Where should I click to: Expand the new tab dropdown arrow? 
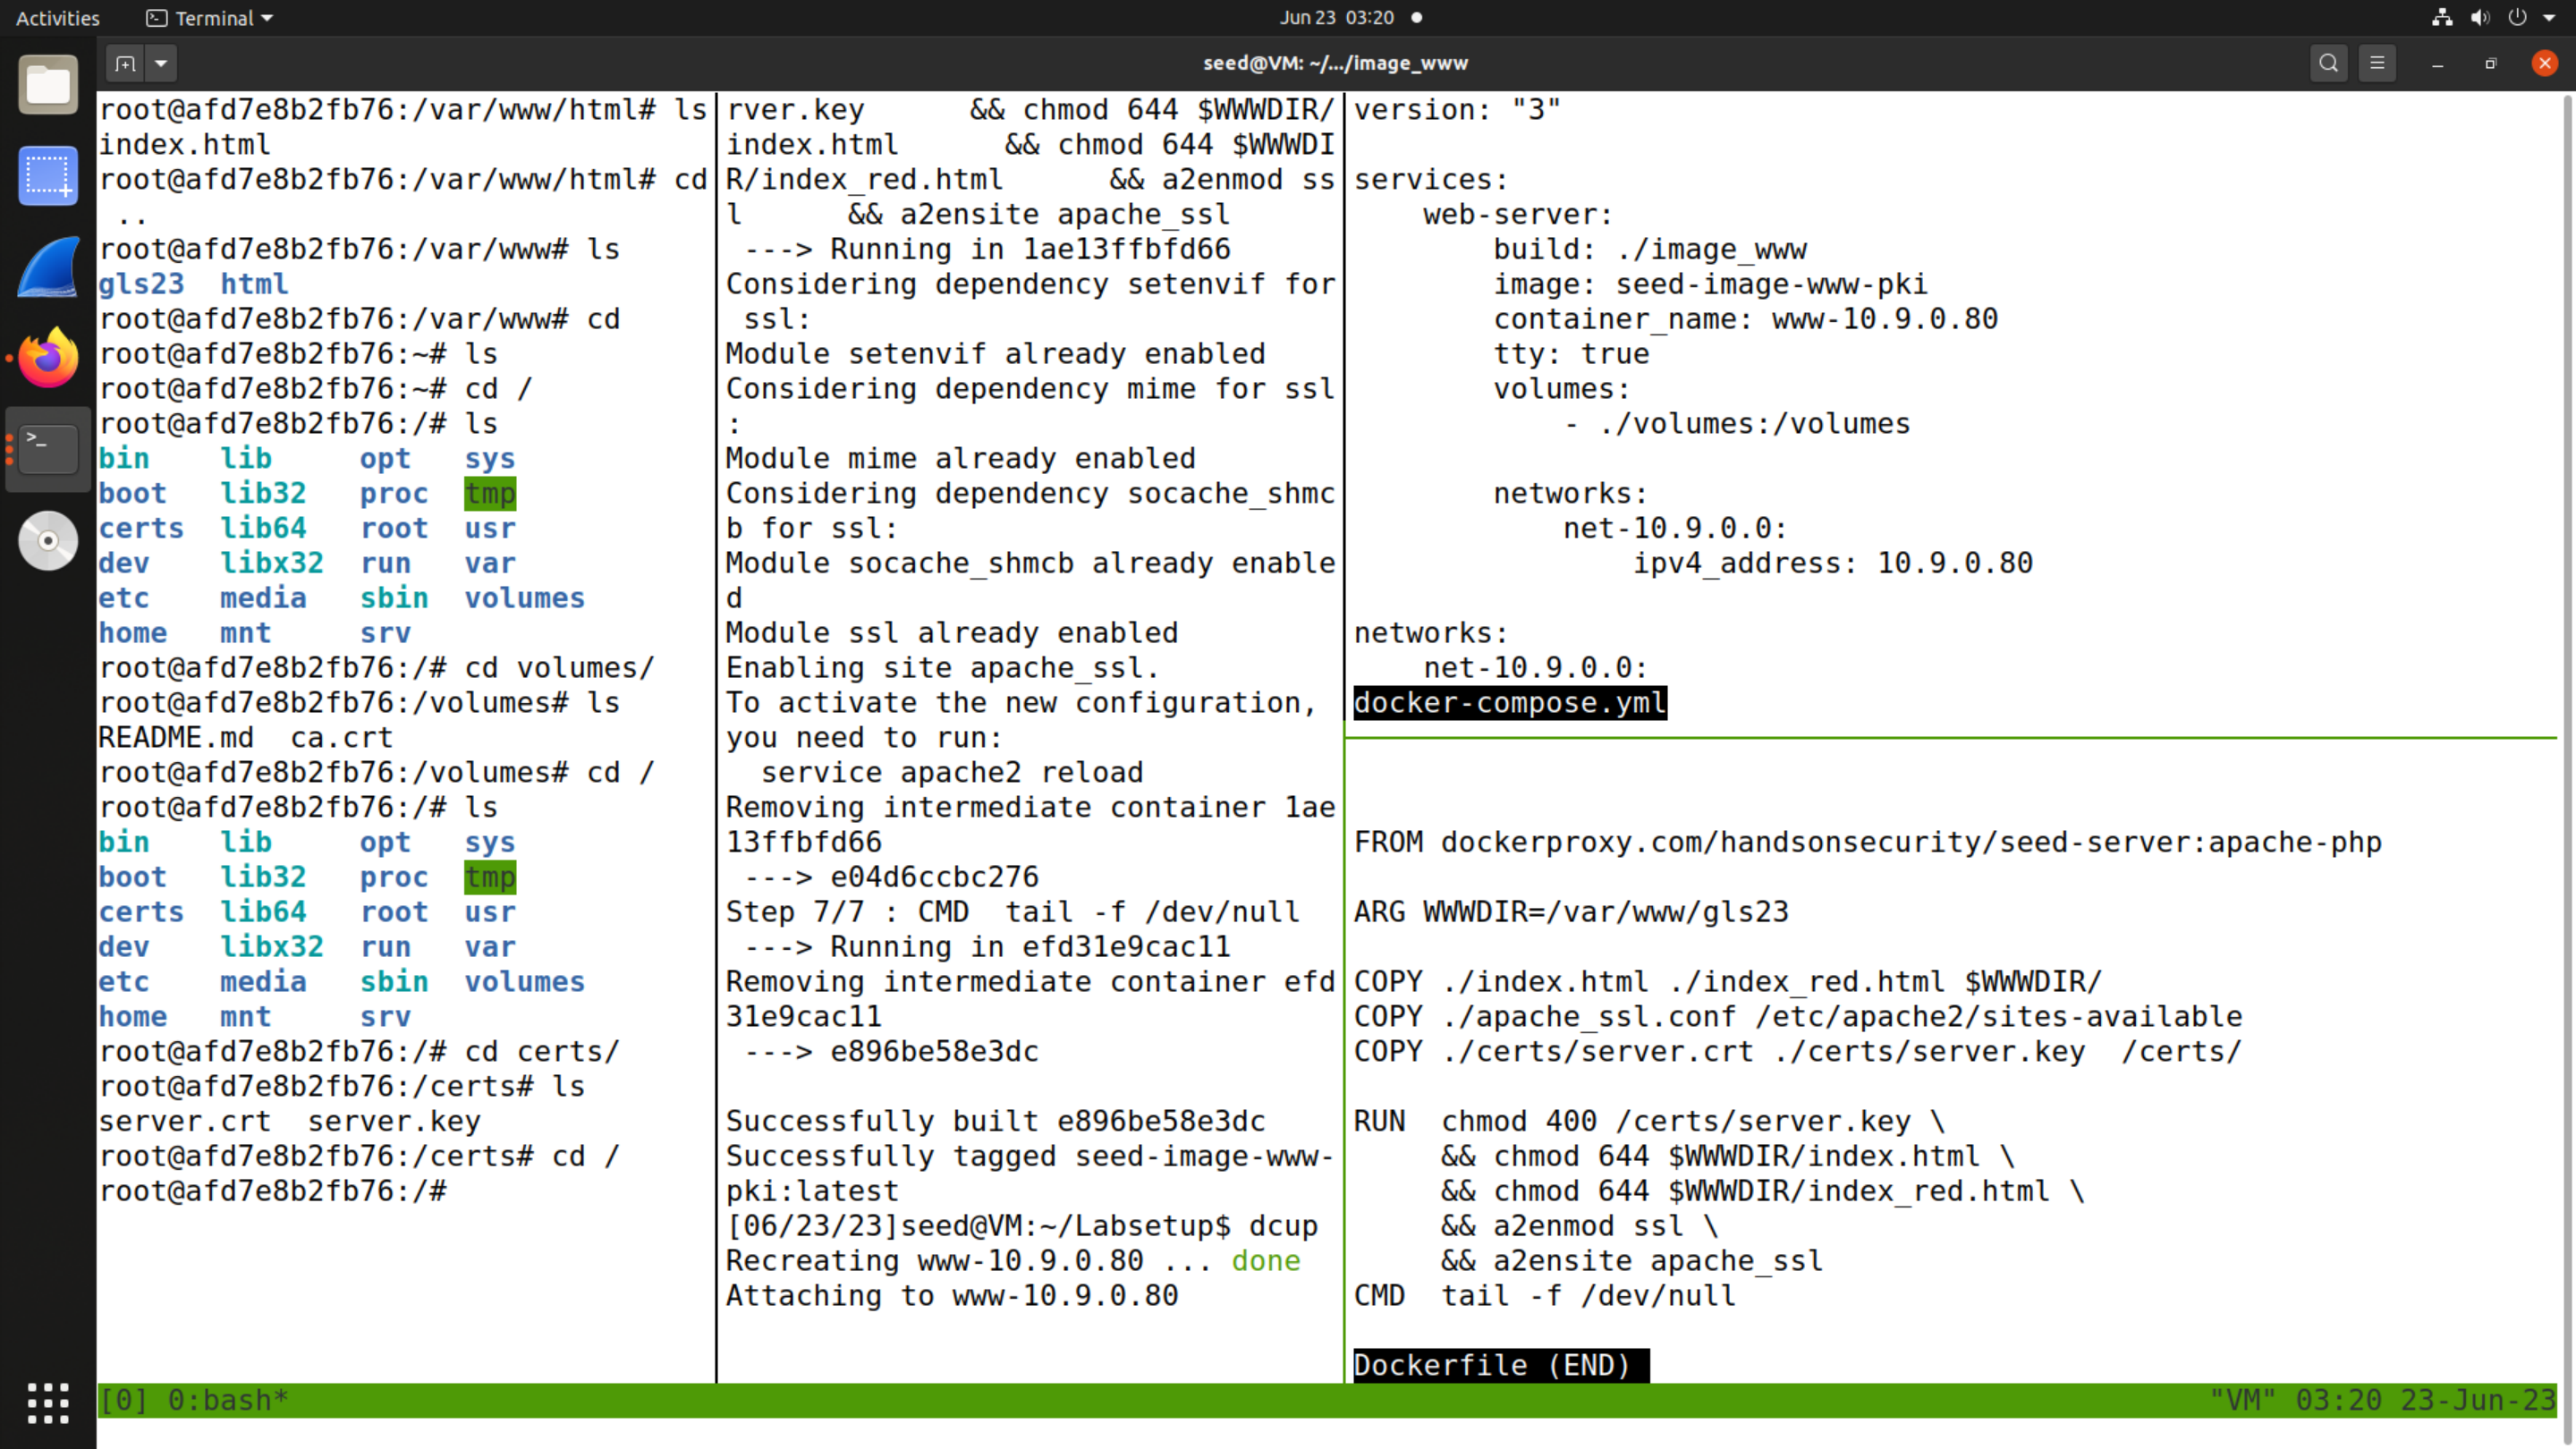[161, 63]
